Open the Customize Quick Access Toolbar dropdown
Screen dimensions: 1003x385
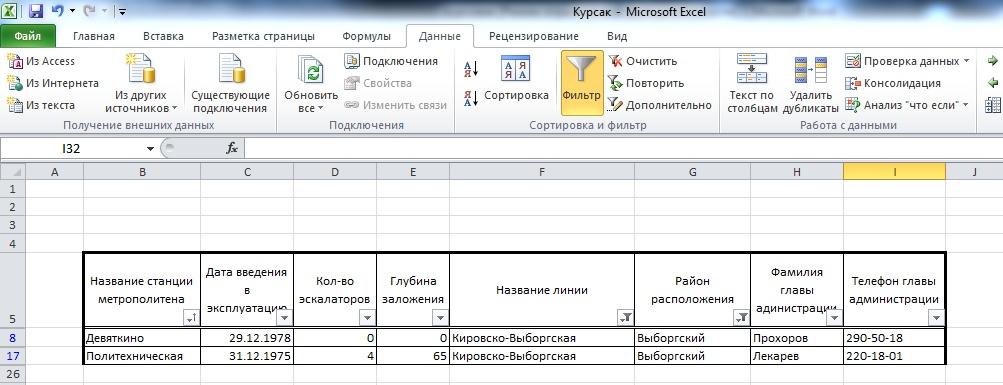[122, 12]
